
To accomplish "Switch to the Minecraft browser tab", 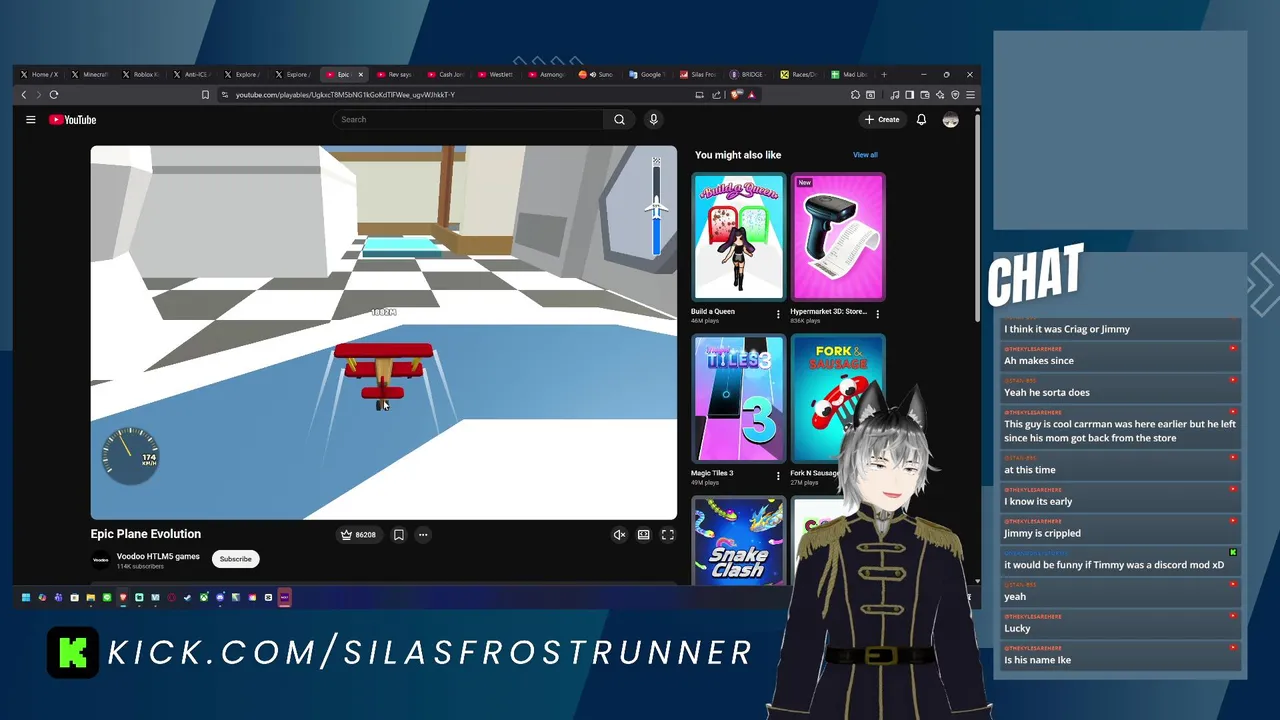I will (90, 74).
